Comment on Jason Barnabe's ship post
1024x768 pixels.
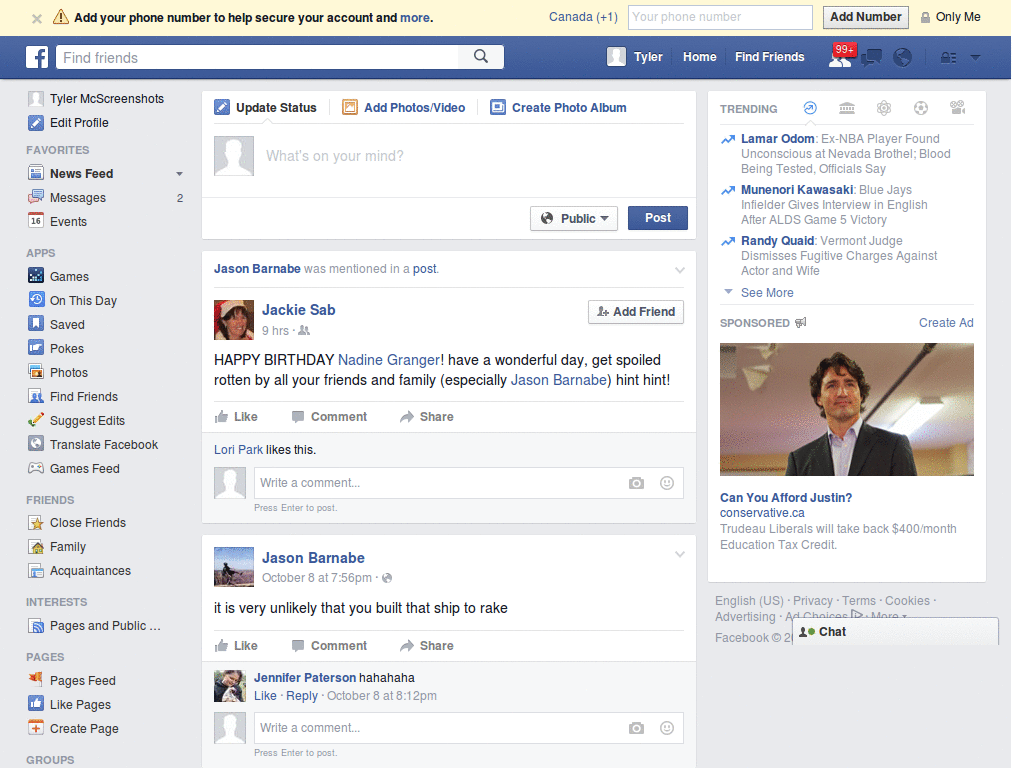(x=329, y=646)
